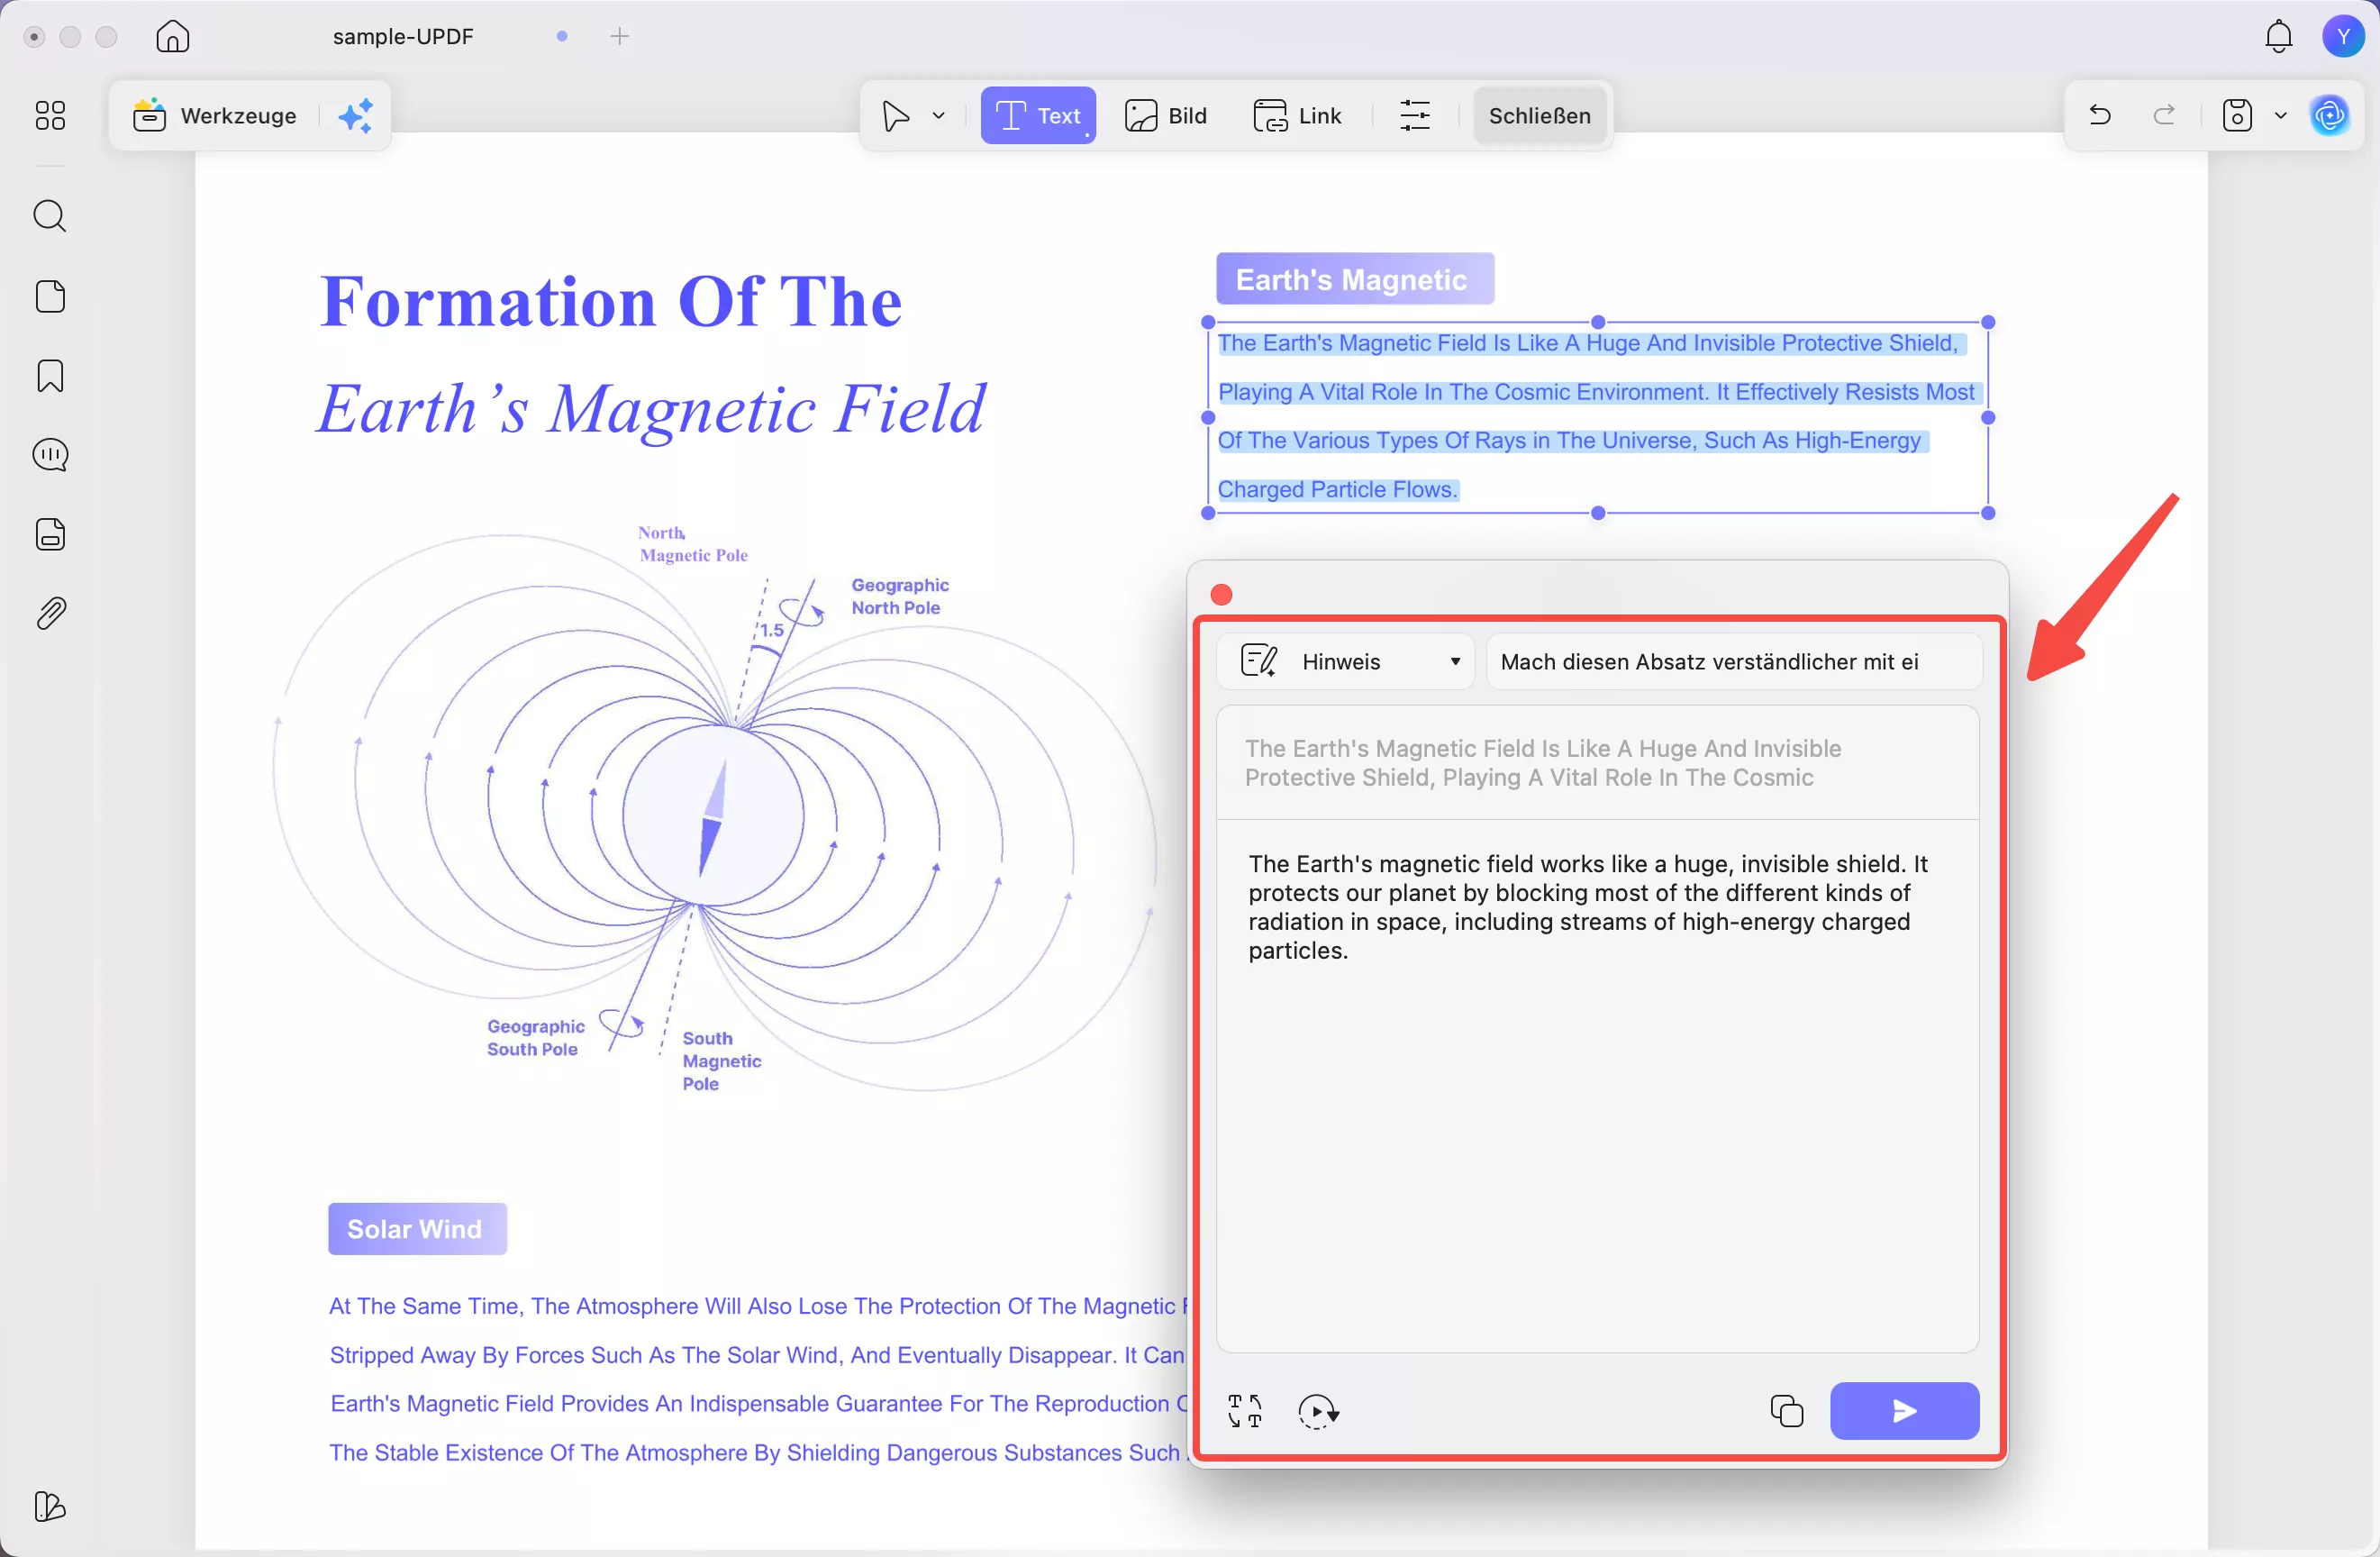Click the prompt text input field

(1732, 661)
